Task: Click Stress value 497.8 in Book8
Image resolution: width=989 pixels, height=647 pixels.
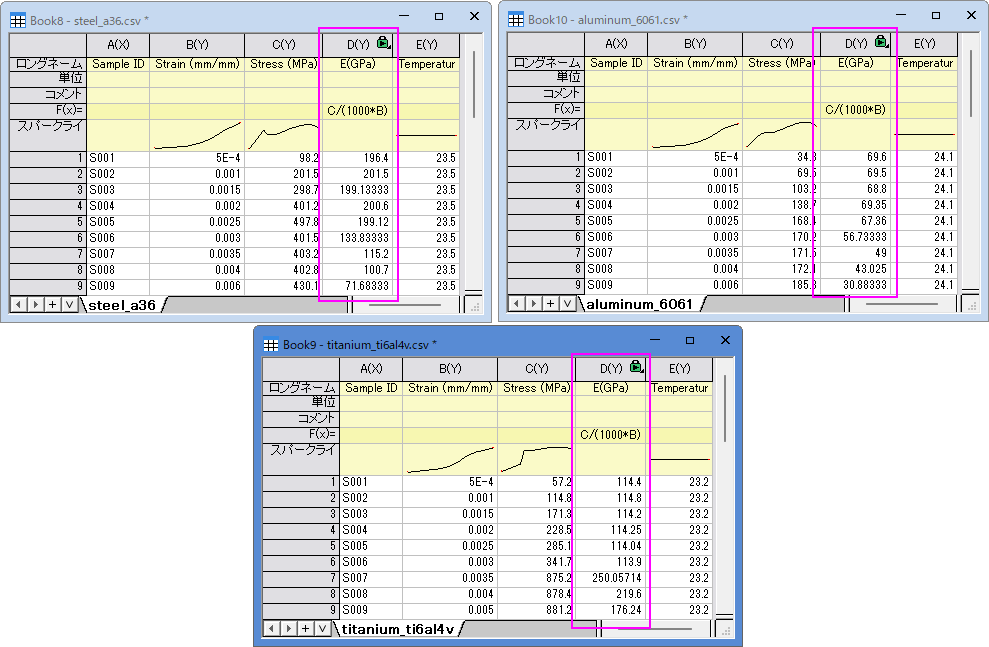Action: tap(283, 223)
